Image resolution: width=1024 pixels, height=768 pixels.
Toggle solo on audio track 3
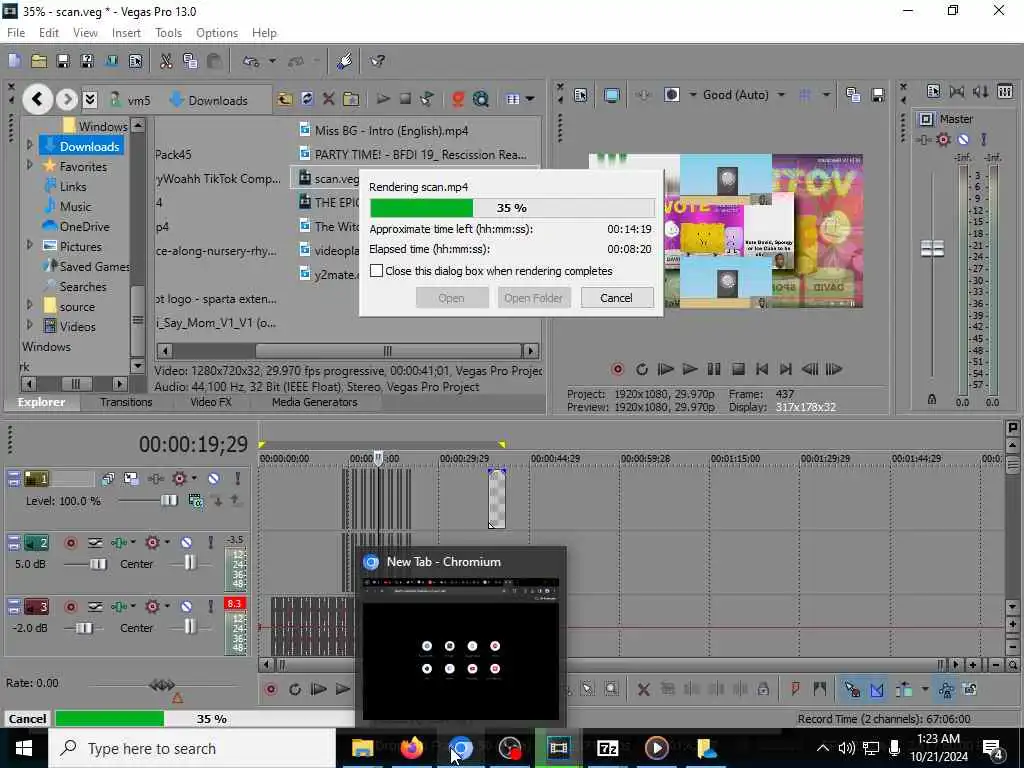(x=210, y=607)
